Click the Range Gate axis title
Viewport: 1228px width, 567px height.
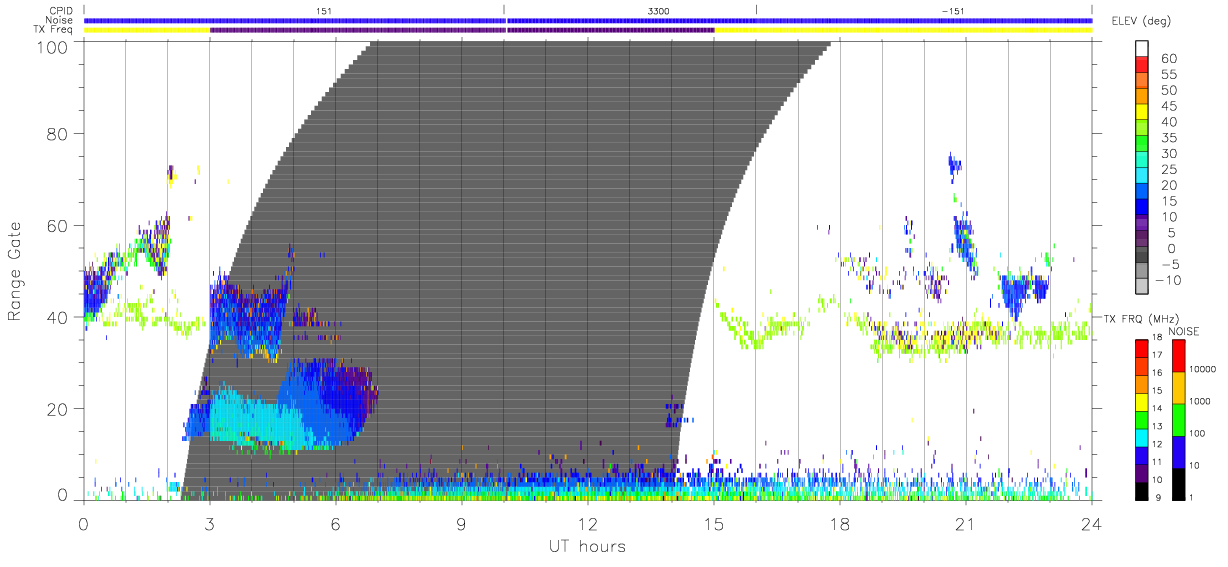click(x=16, y=272)
